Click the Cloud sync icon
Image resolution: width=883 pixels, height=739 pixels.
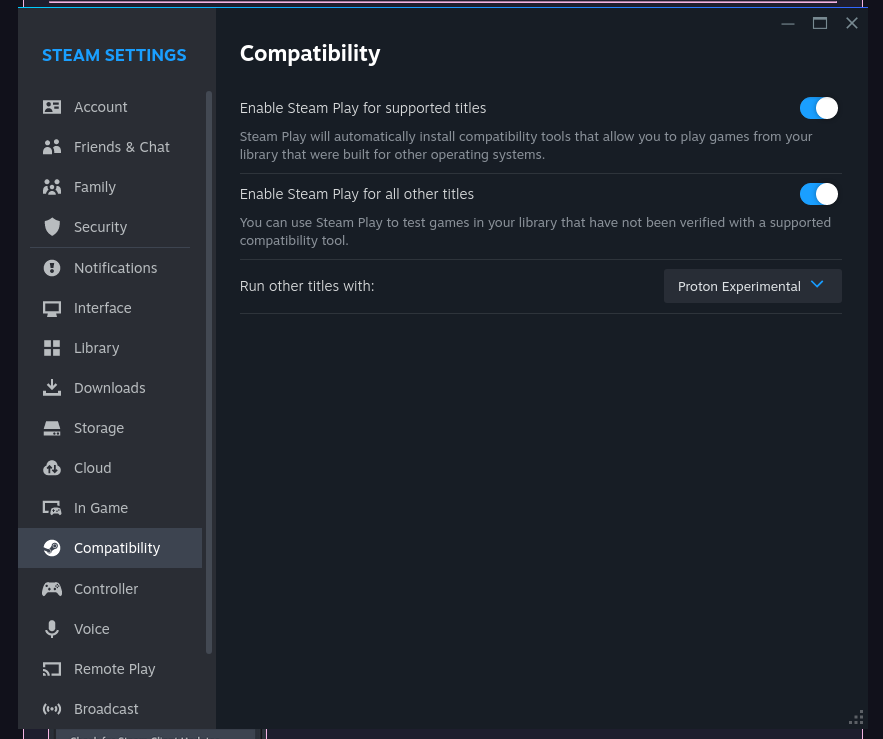pyautogui.click(x=52, y=468)
